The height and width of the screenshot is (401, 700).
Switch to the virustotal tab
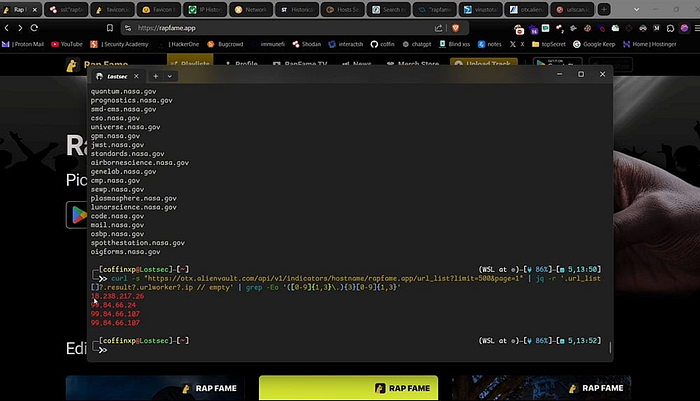[480, 9]
